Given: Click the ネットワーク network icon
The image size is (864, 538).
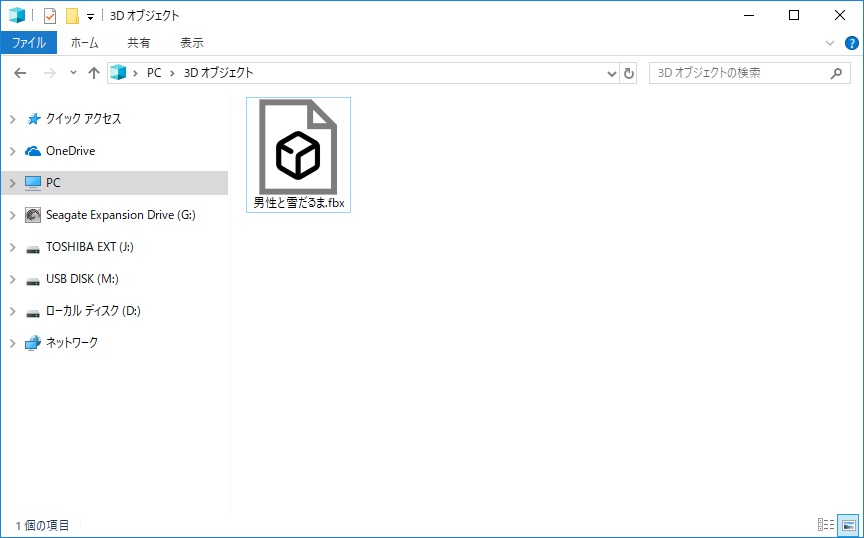Looking at the screenshot, I should [x=33, y=343].
